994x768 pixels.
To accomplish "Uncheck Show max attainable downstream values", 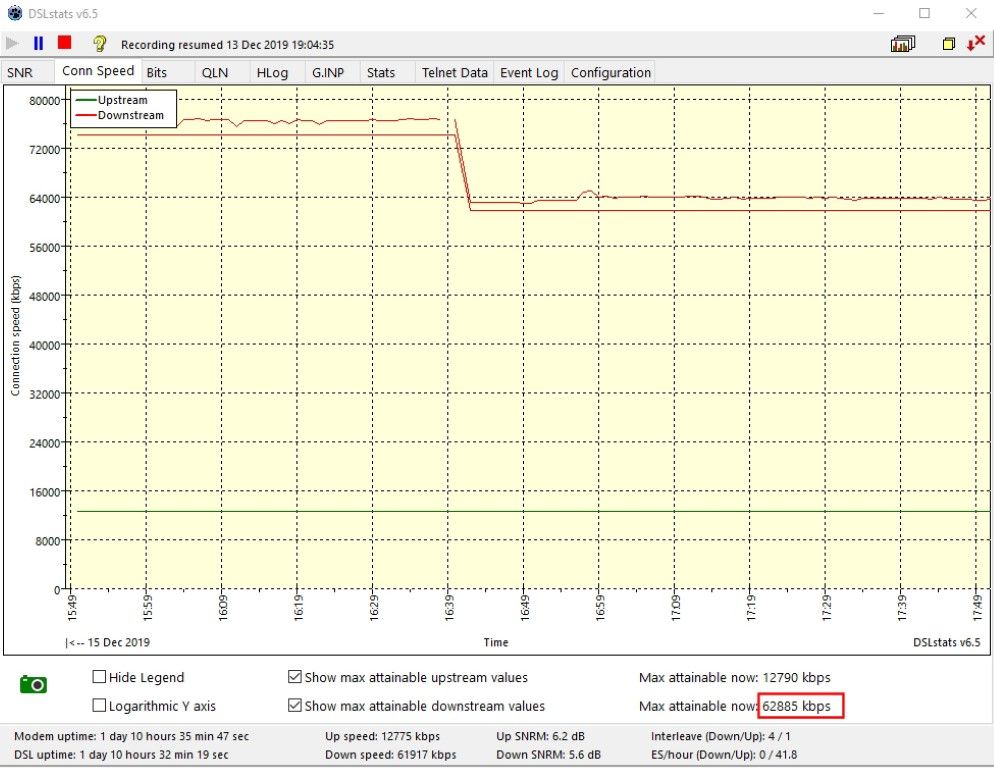I will [295, 706].
